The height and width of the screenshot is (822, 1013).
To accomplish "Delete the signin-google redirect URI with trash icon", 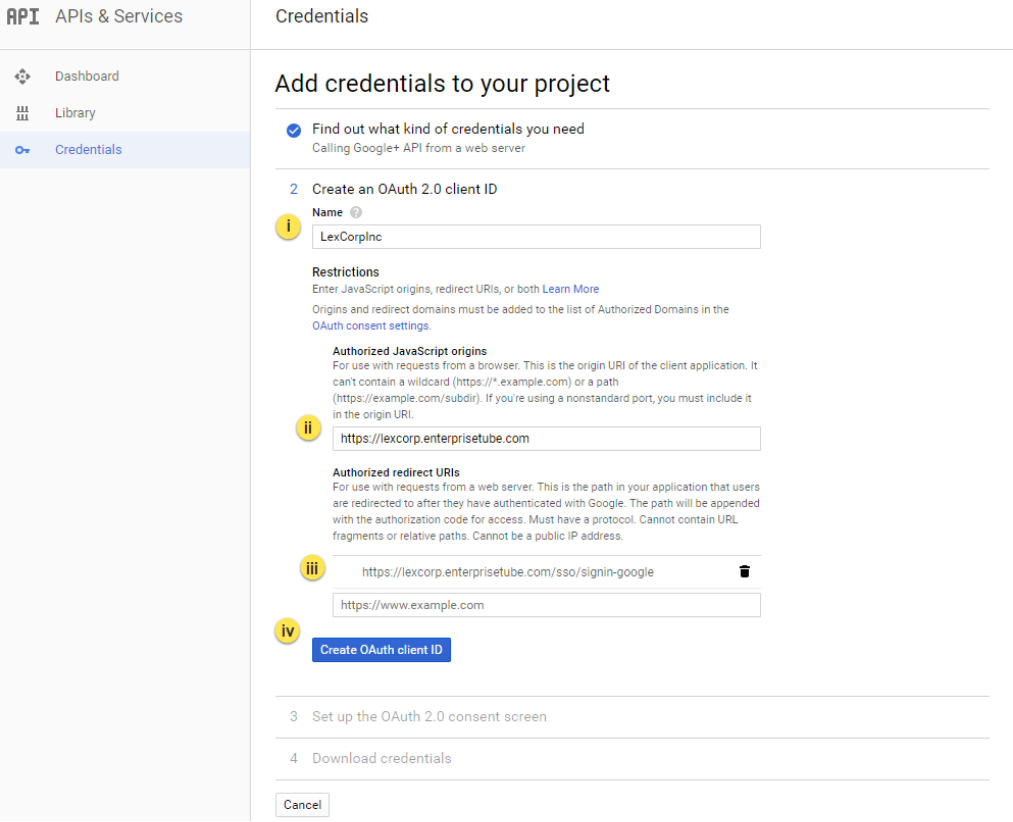I will point(744,572).
